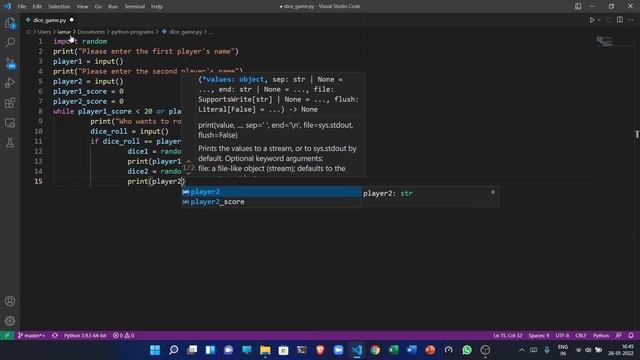Click ENG IN language indicator
640x360 pixels.
[x=563, y=350]
